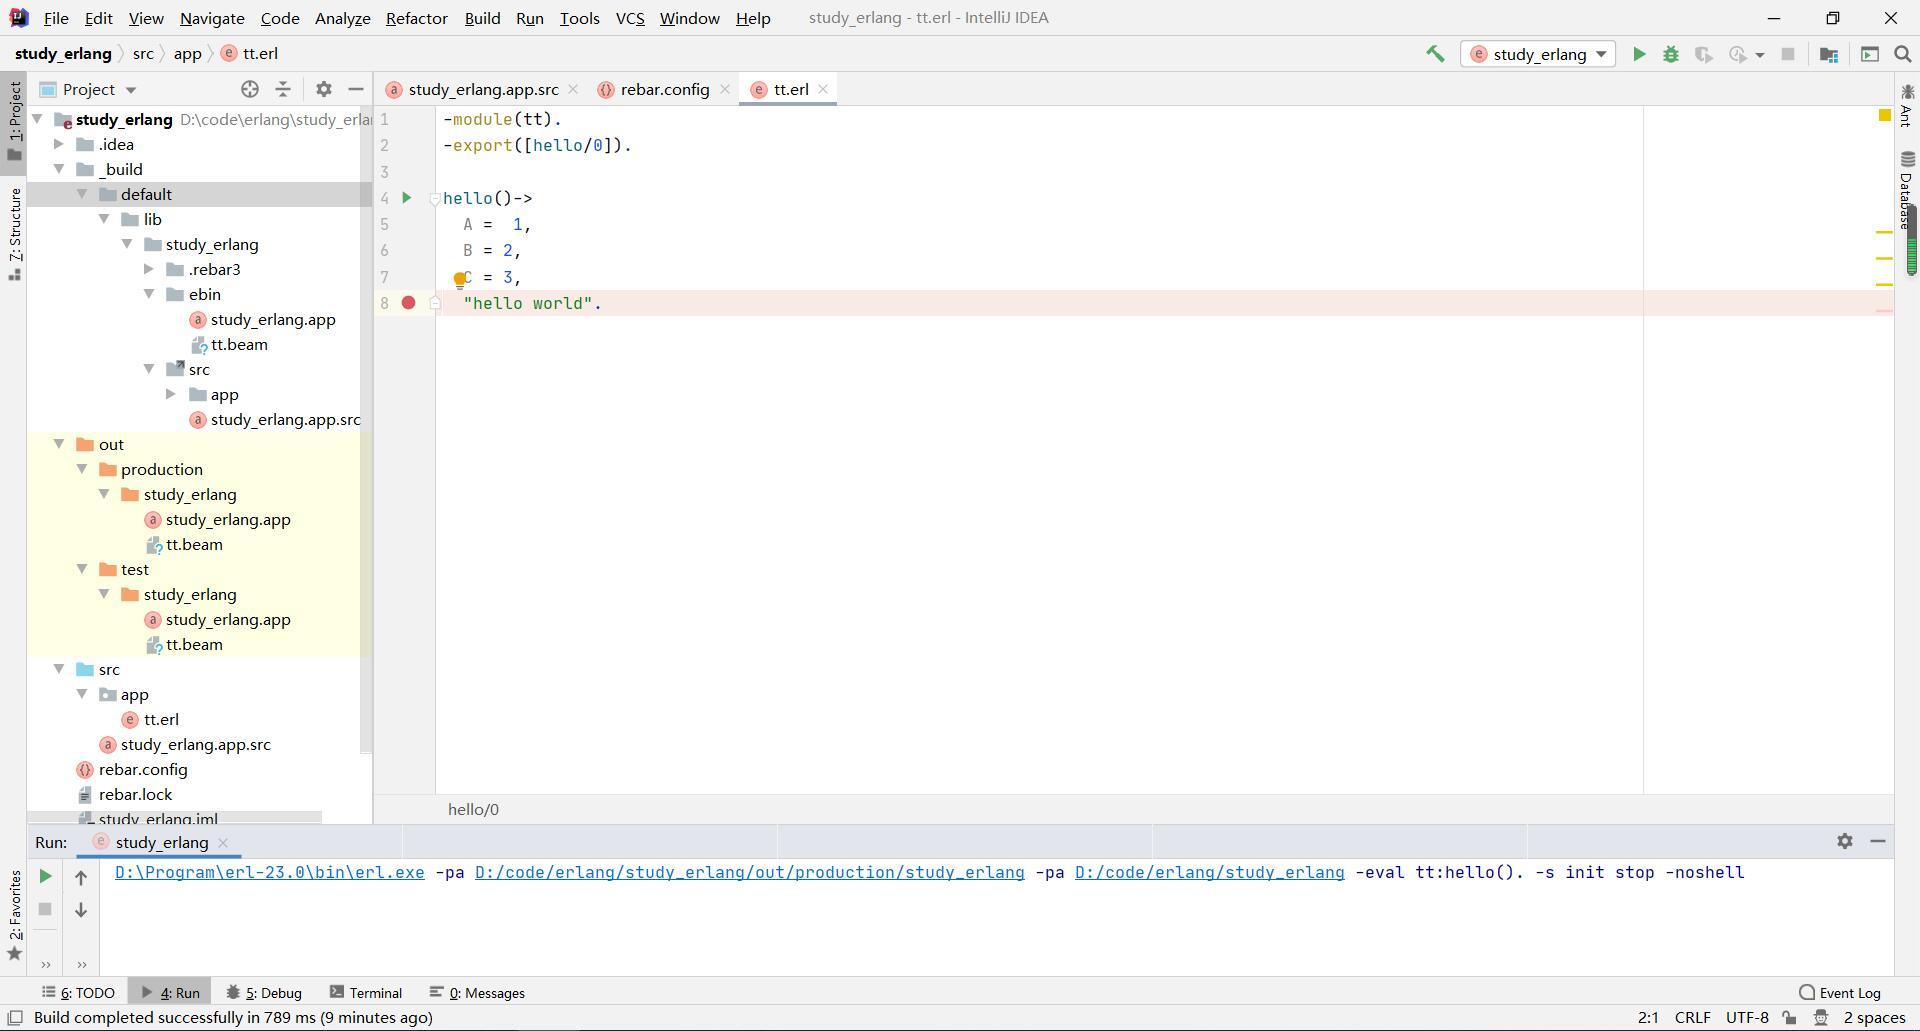1920x1031 pixels.
Task: Open the Project view selector dropdown
Action: [x=88, y=89]
